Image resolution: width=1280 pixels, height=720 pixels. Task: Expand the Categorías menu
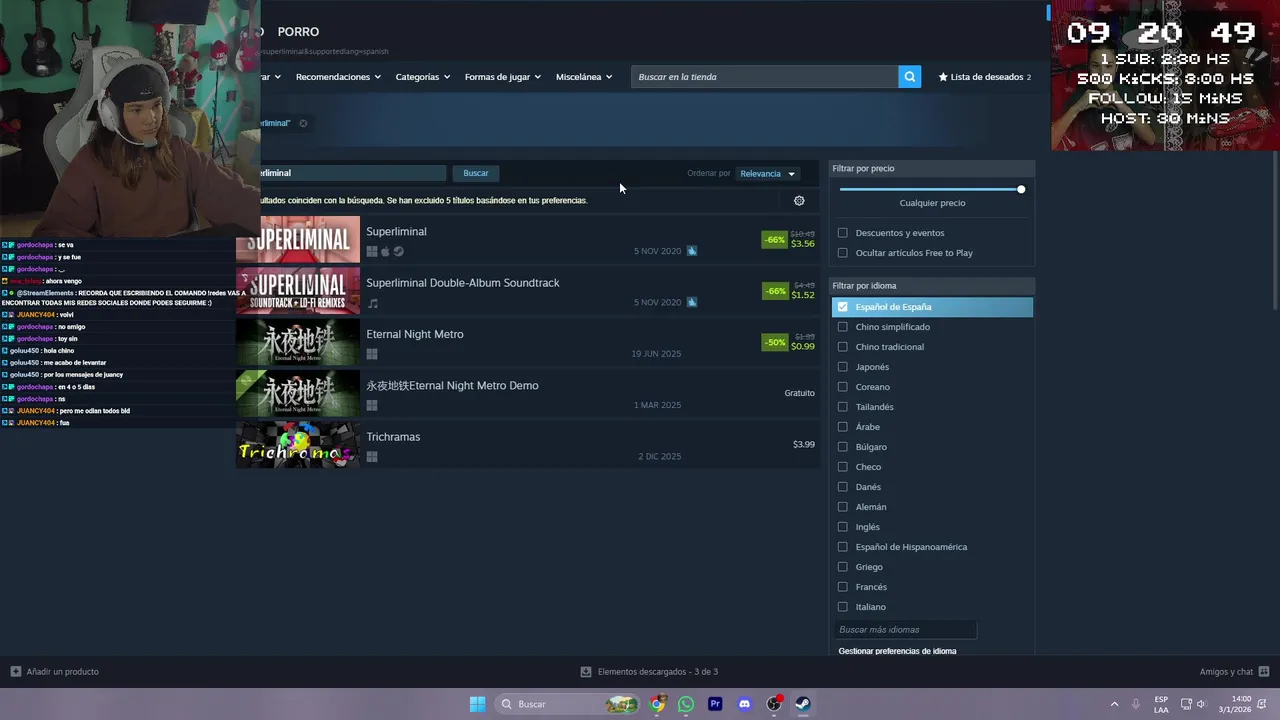422,77
